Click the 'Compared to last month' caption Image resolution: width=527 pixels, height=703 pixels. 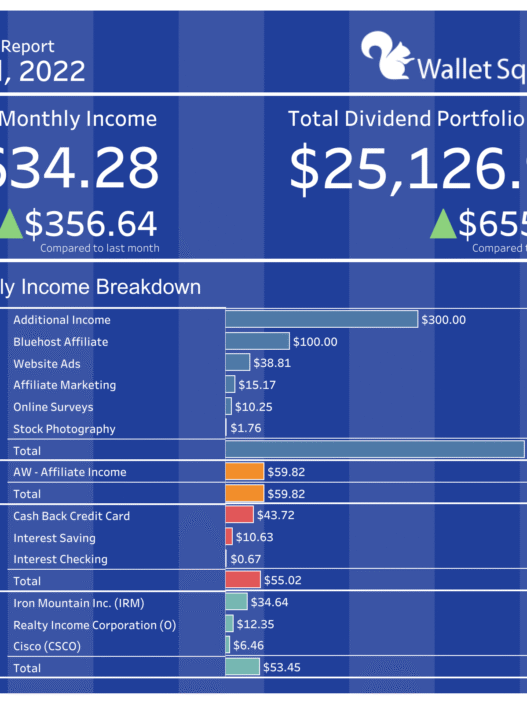(x=100, y=248)
